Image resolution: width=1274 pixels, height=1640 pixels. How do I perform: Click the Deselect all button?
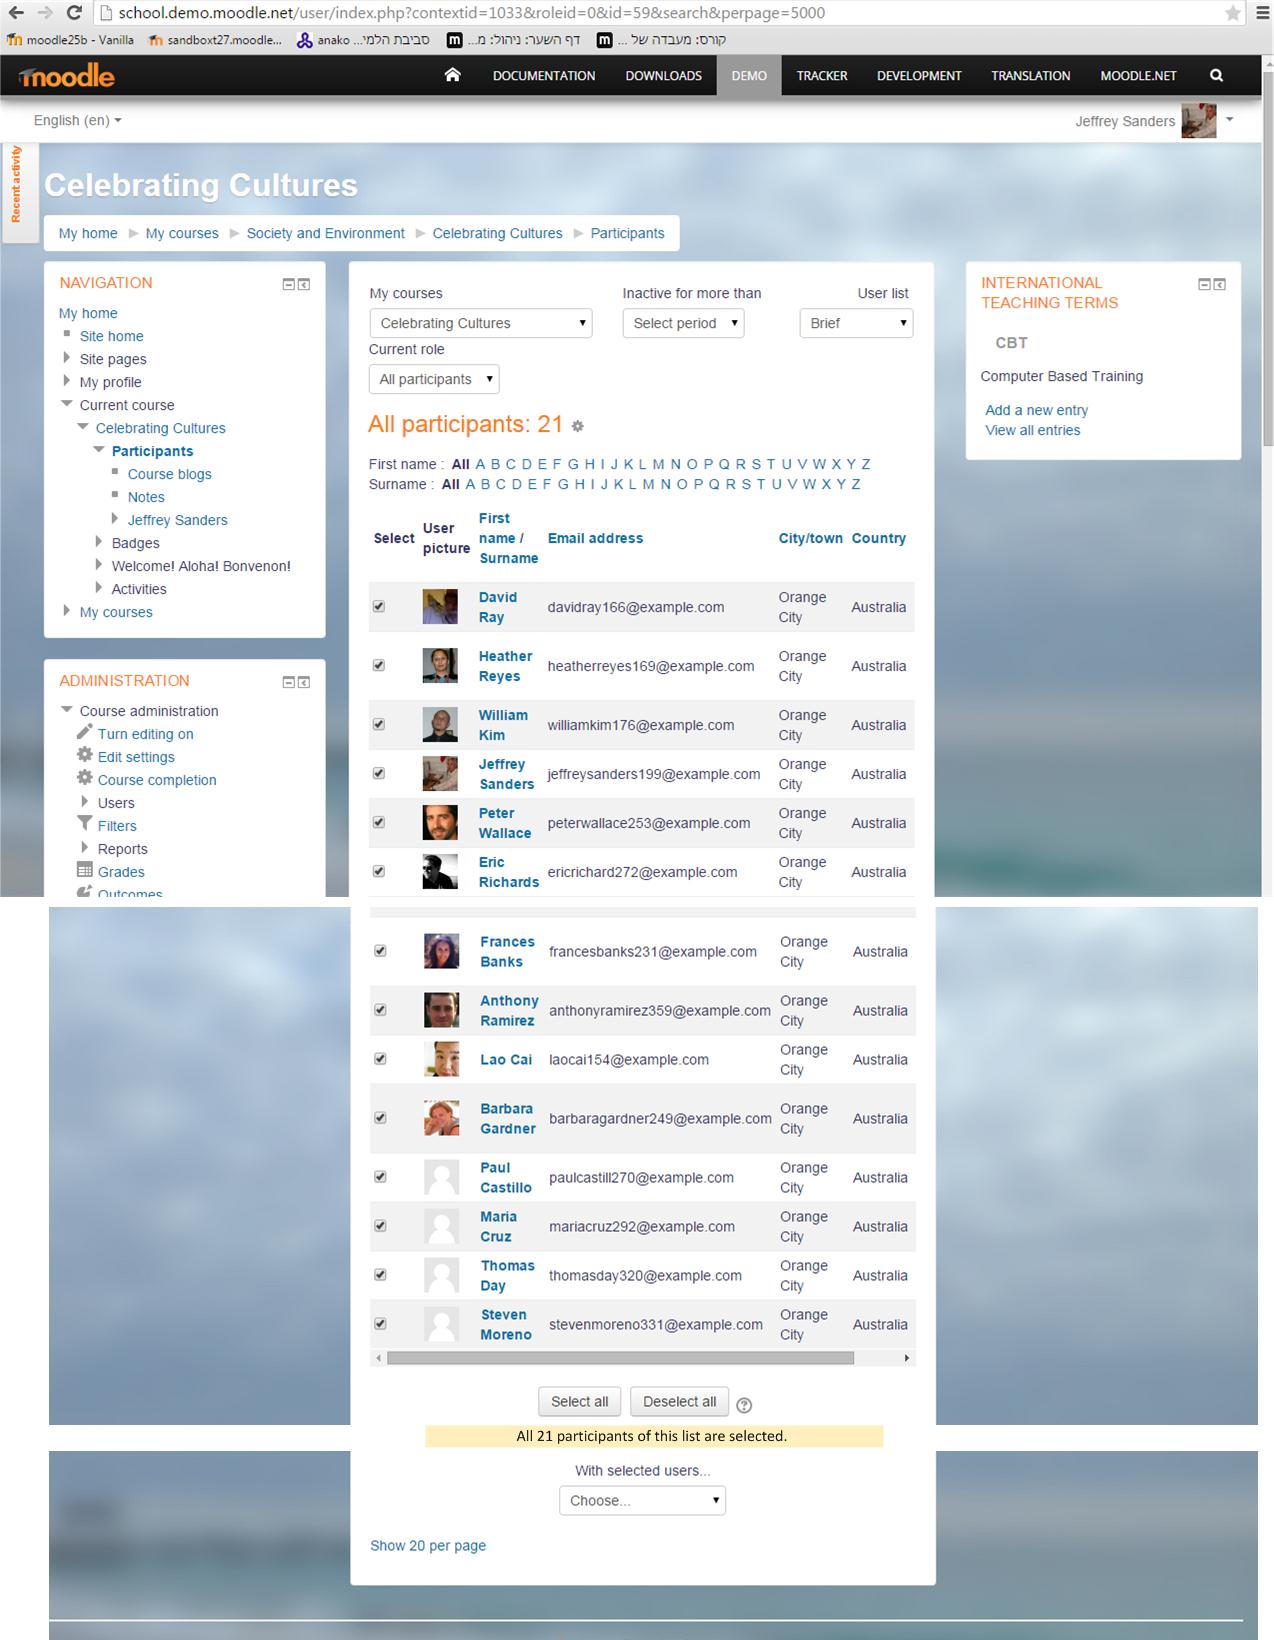pyautogui.click(x=679, y=1401)
